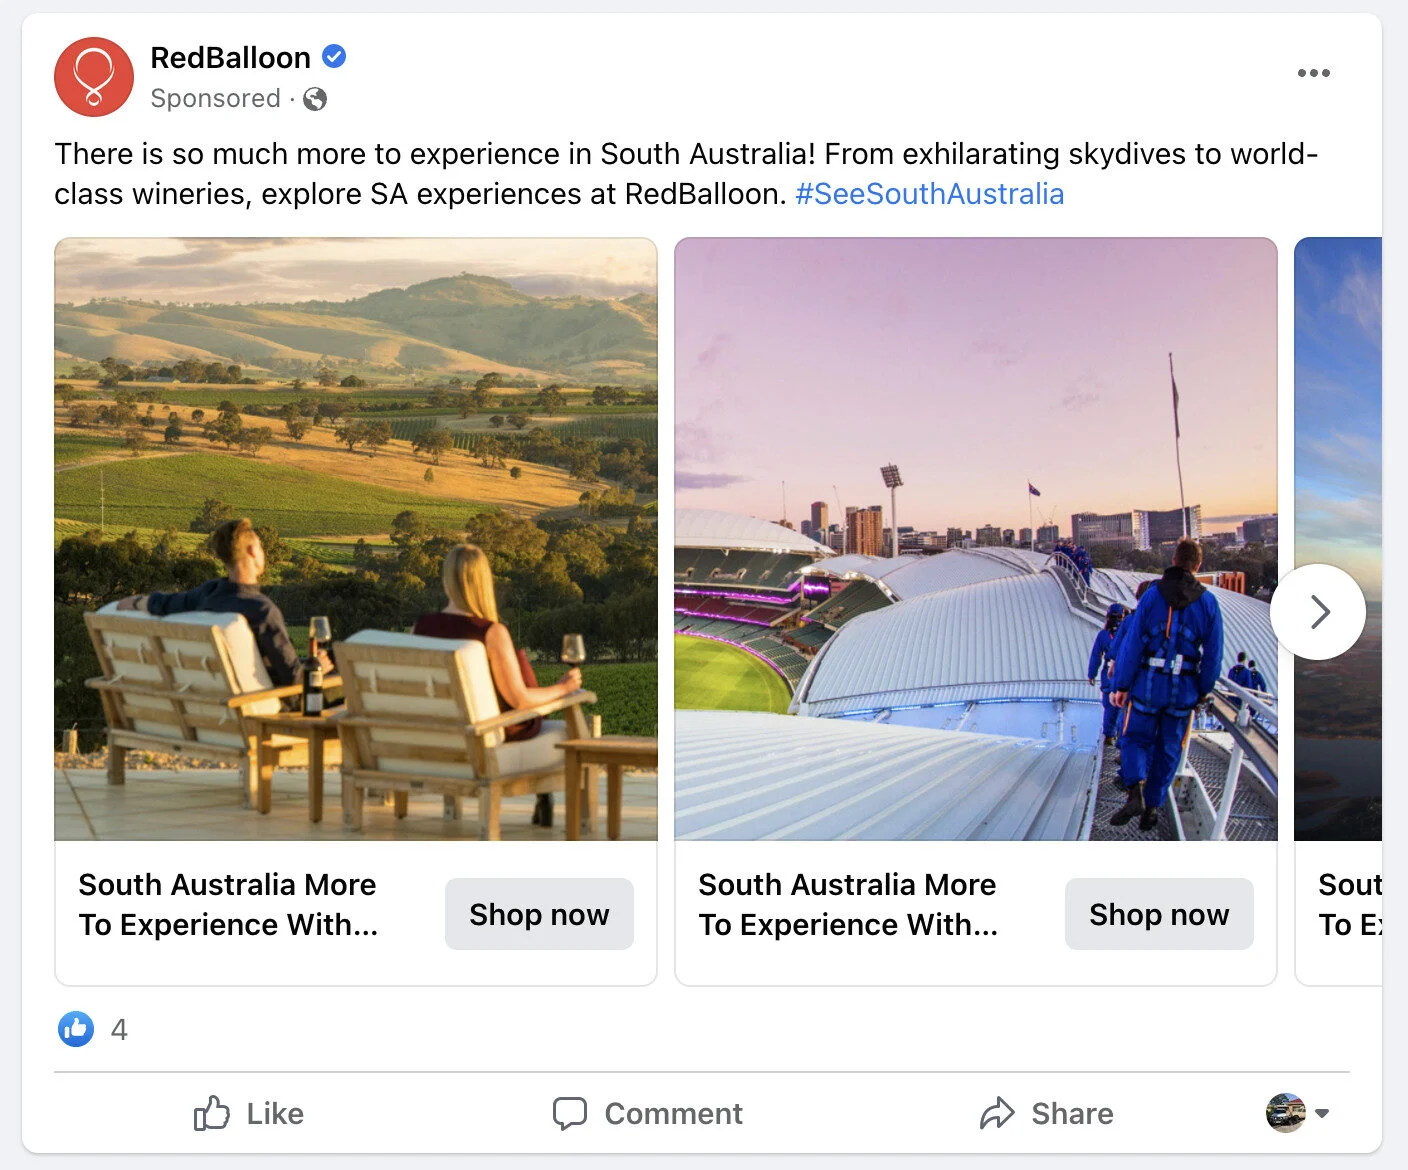Click the speech bubble Comment icon
Image resolution: width=1408 pixels, height=1170 pixels.
(x=569, y=1113)
